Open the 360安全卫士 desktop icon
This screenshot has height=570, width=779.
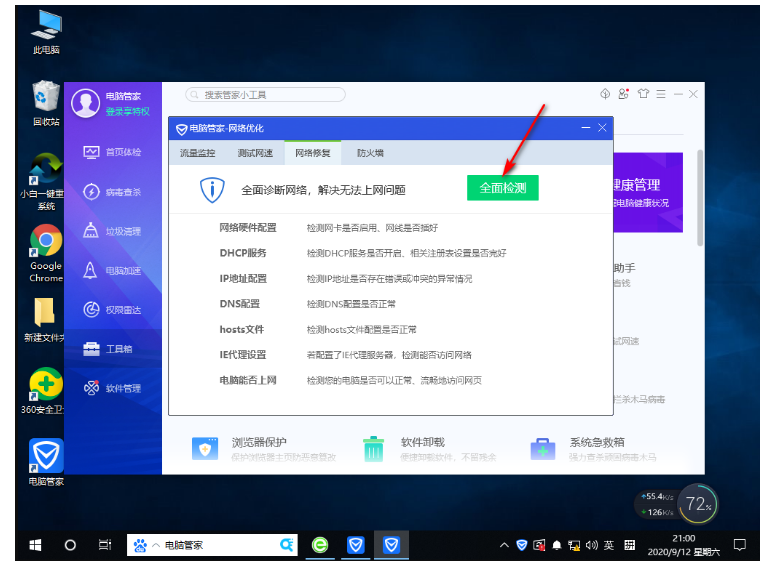(45, 391)
